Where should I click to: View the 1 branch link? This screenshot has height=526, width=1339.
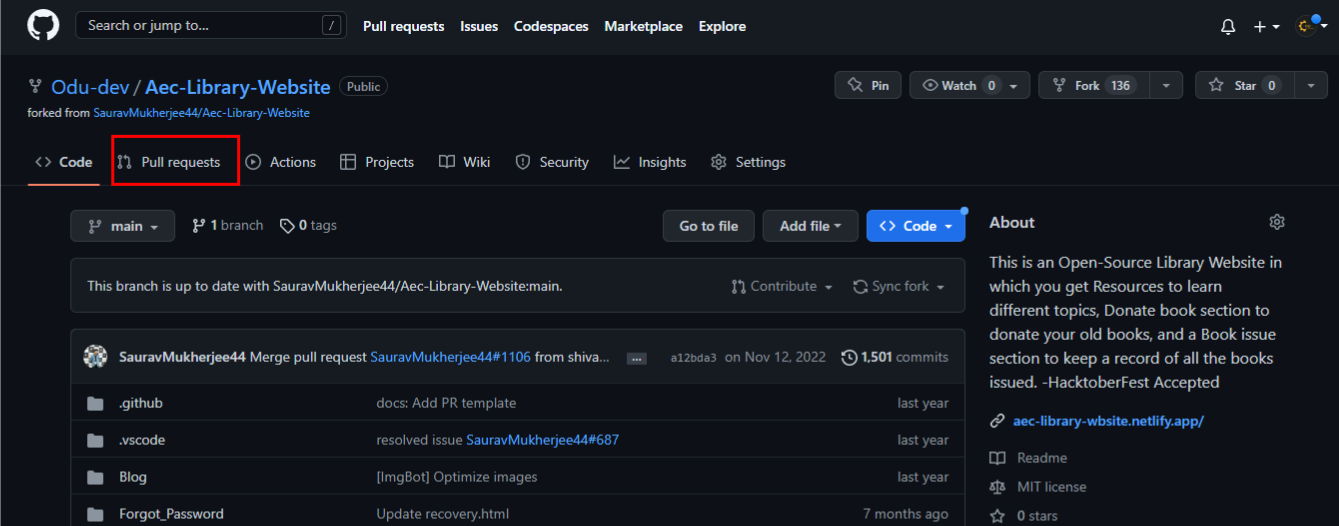228,226
